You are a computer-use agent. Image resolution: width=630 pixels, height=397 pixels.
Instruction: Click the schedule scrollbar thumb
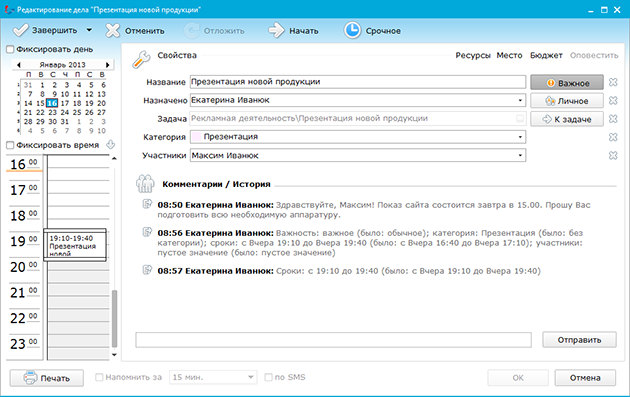[x=114, y=319]
